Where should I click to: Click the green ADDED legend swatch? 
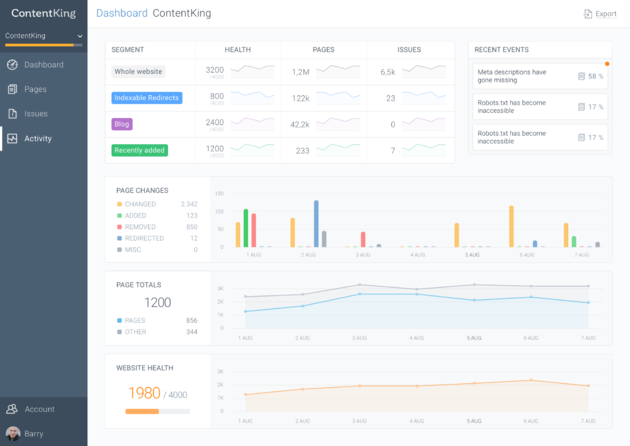(x=119, y=216)
